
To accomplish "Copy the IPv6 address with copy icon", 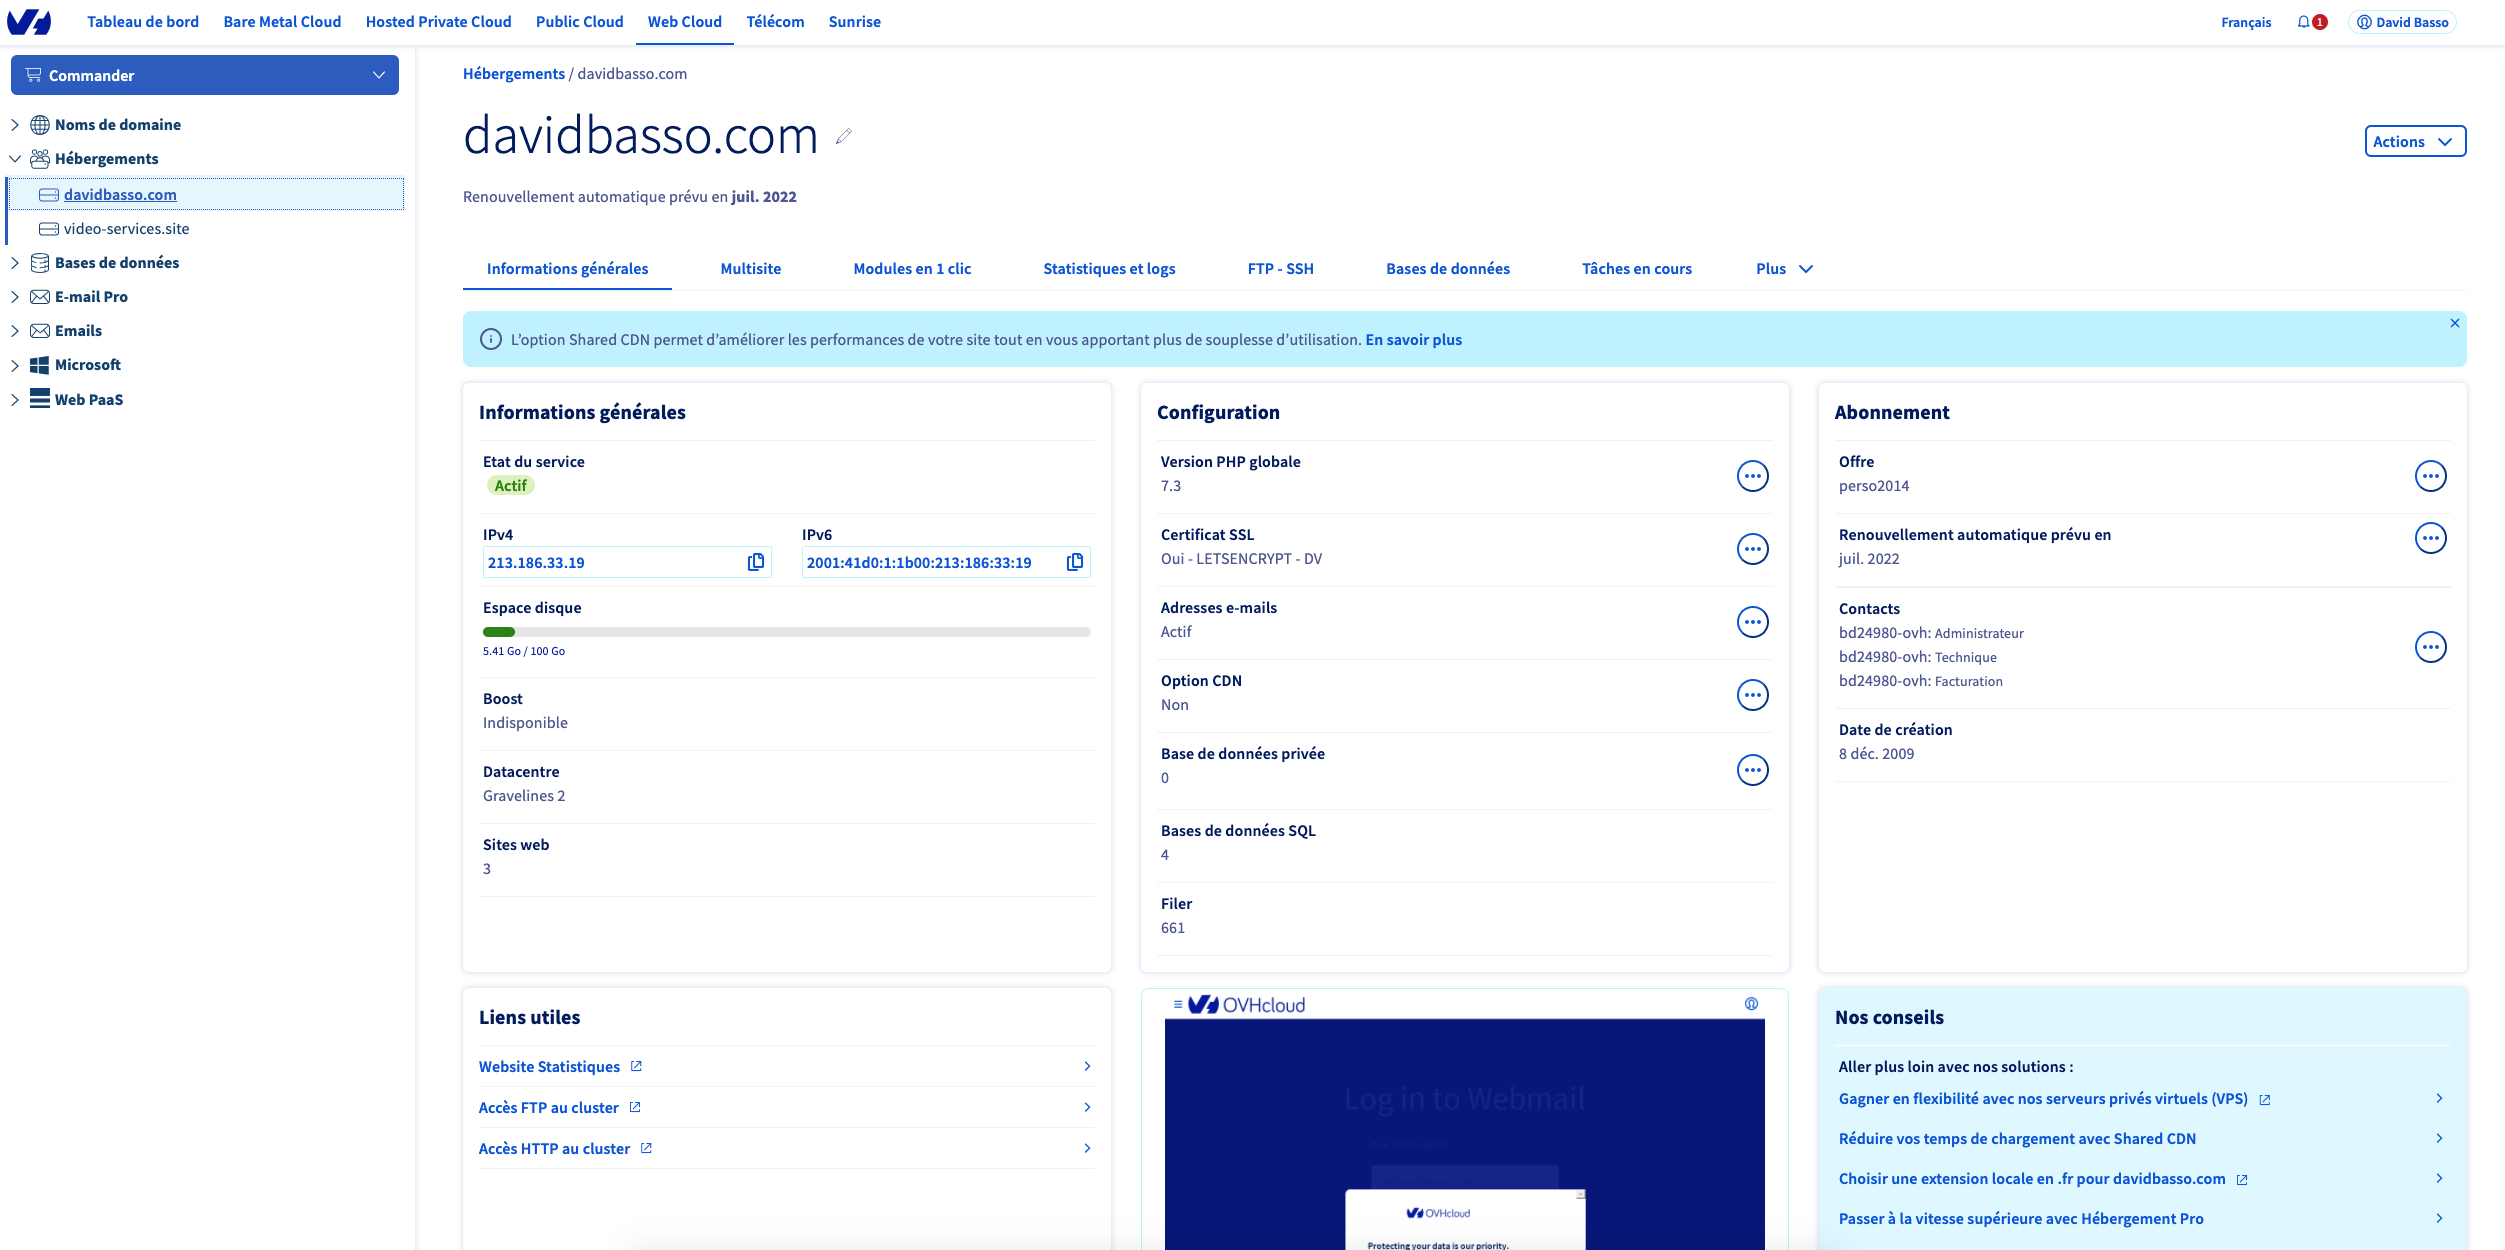I will click(x=1075, y=562).
